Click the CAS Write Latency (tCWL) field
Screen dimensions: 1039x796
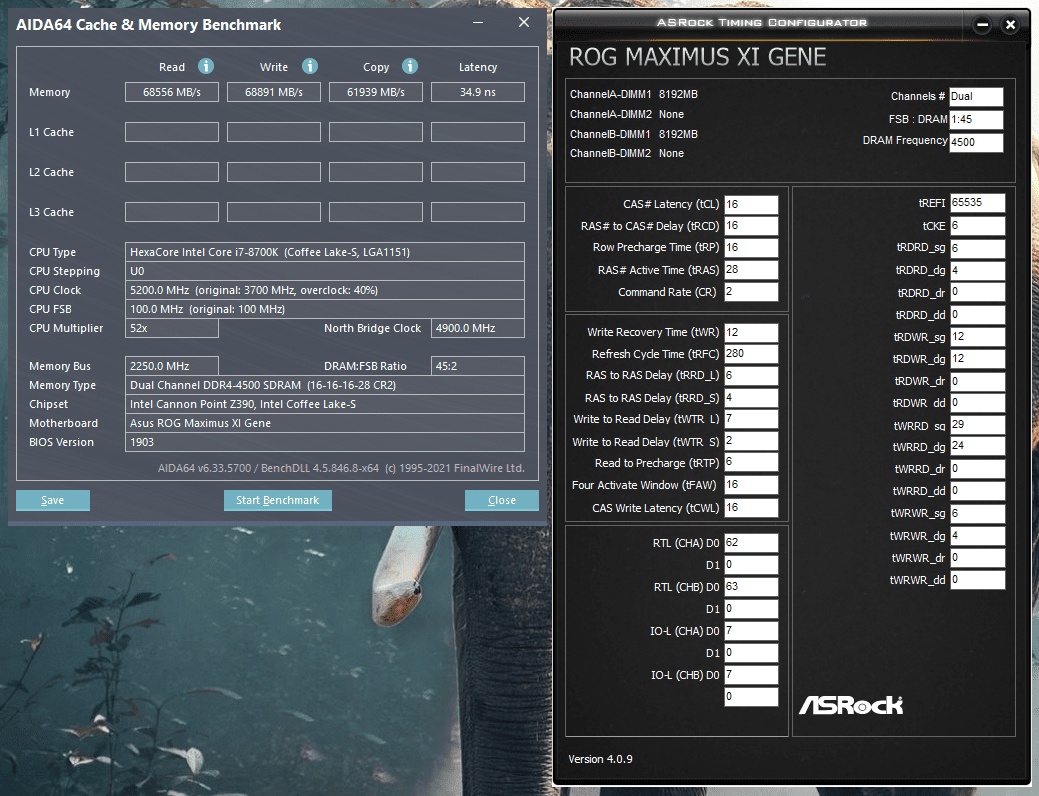751,508
